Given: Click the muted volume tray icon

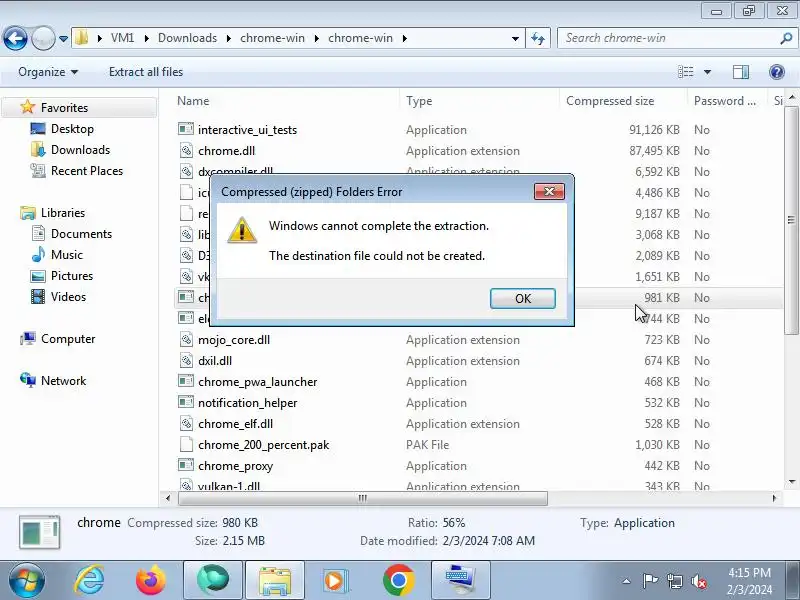Looking at the screenshot, I should point(698,581).
